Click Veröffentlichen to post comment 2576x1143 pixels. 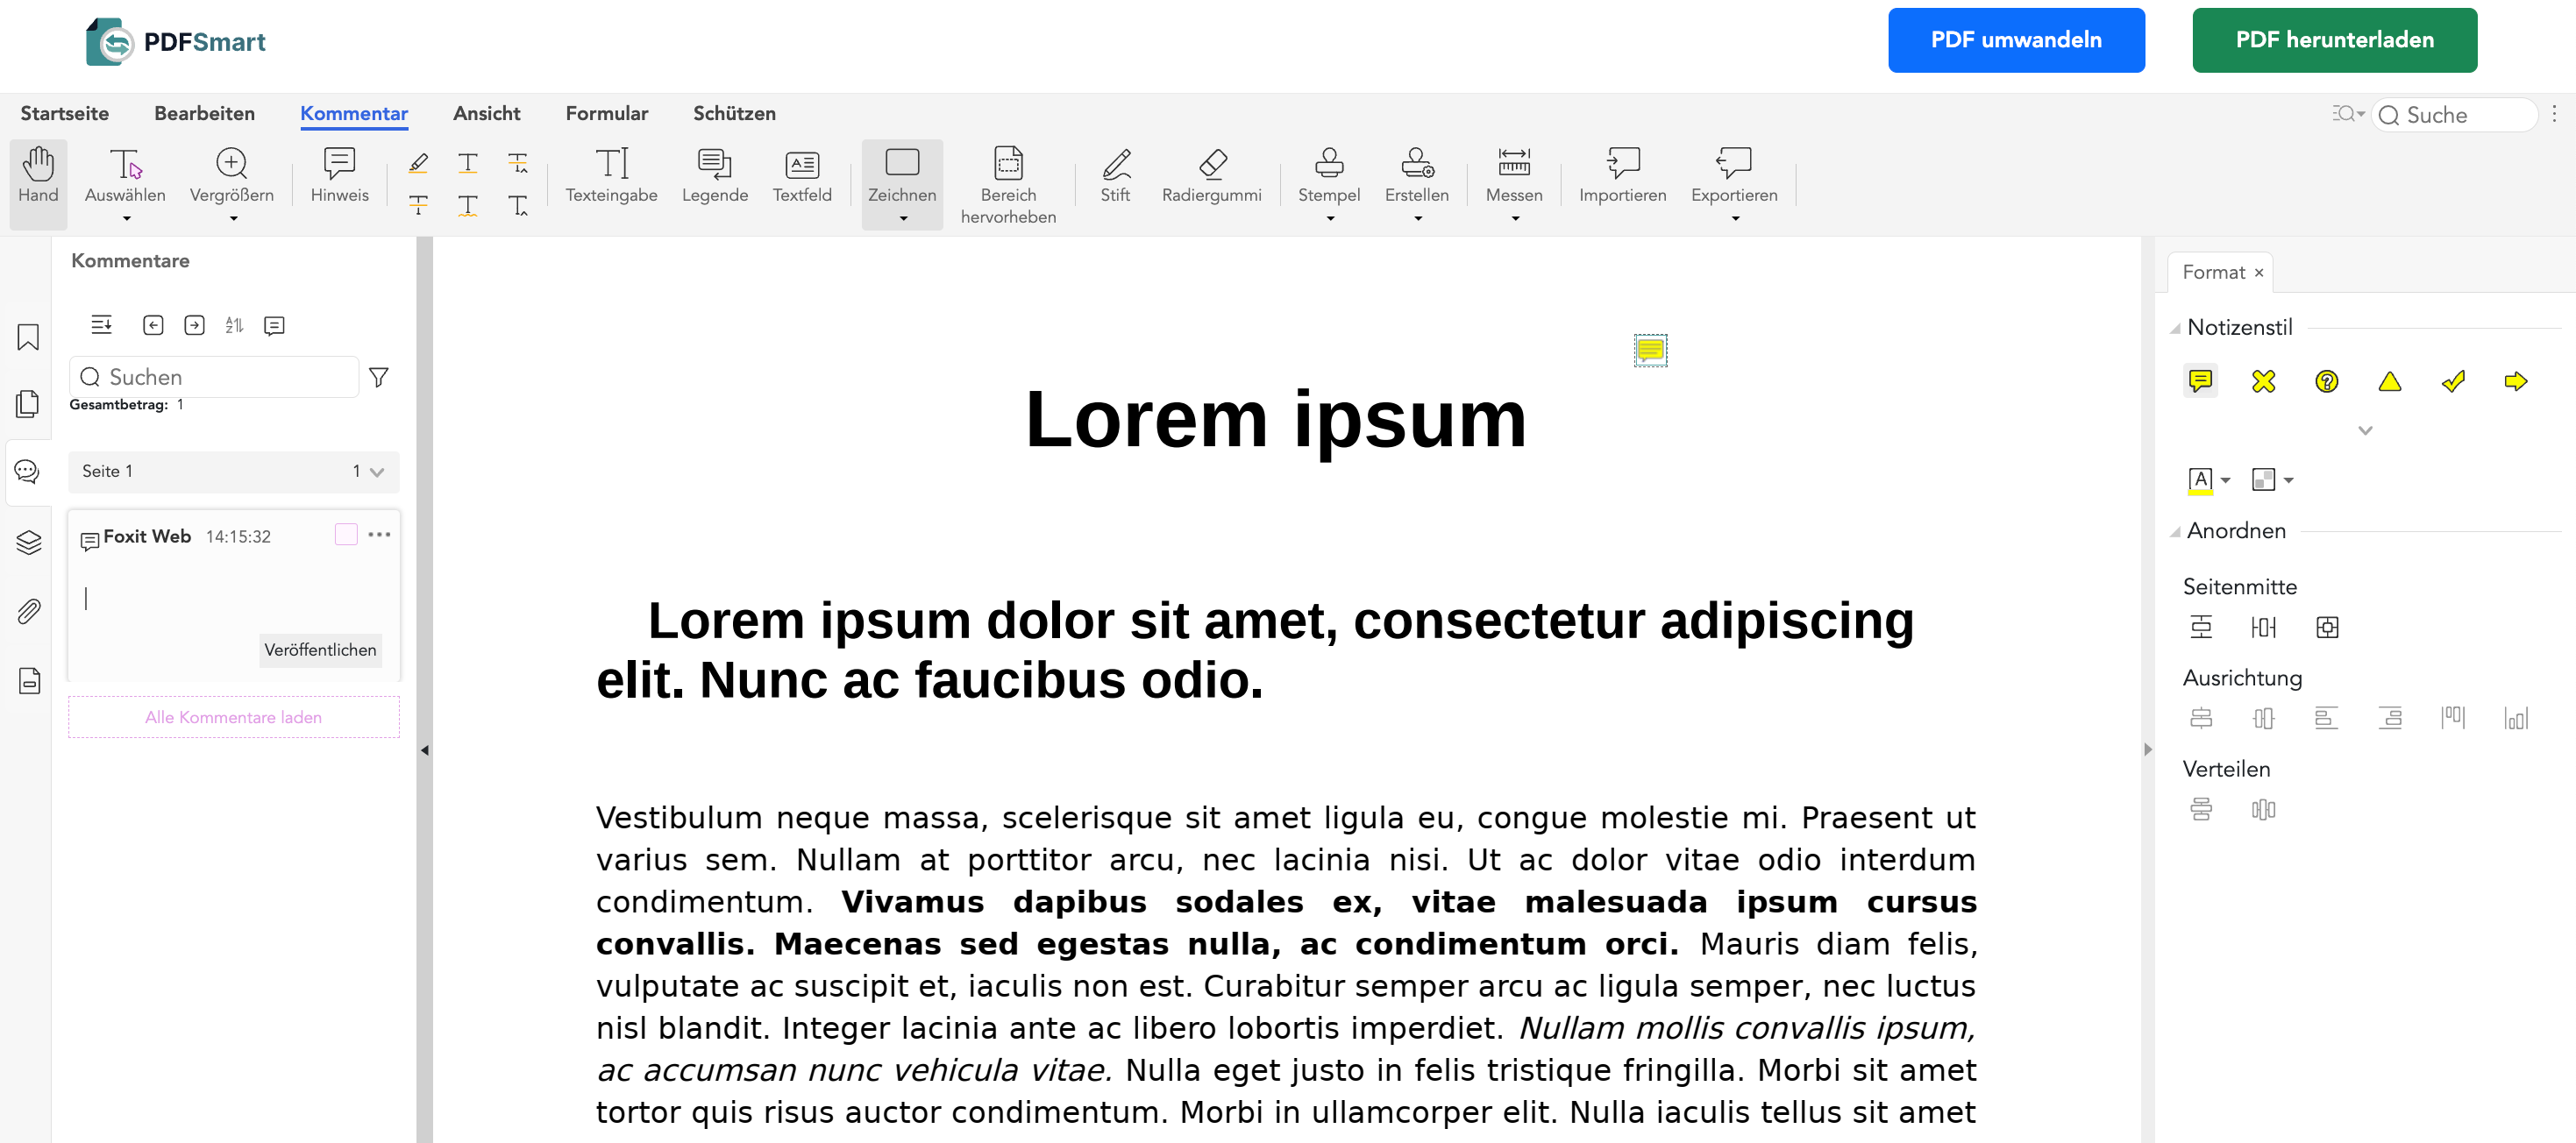pyautogui.click(x=320, y=650)
